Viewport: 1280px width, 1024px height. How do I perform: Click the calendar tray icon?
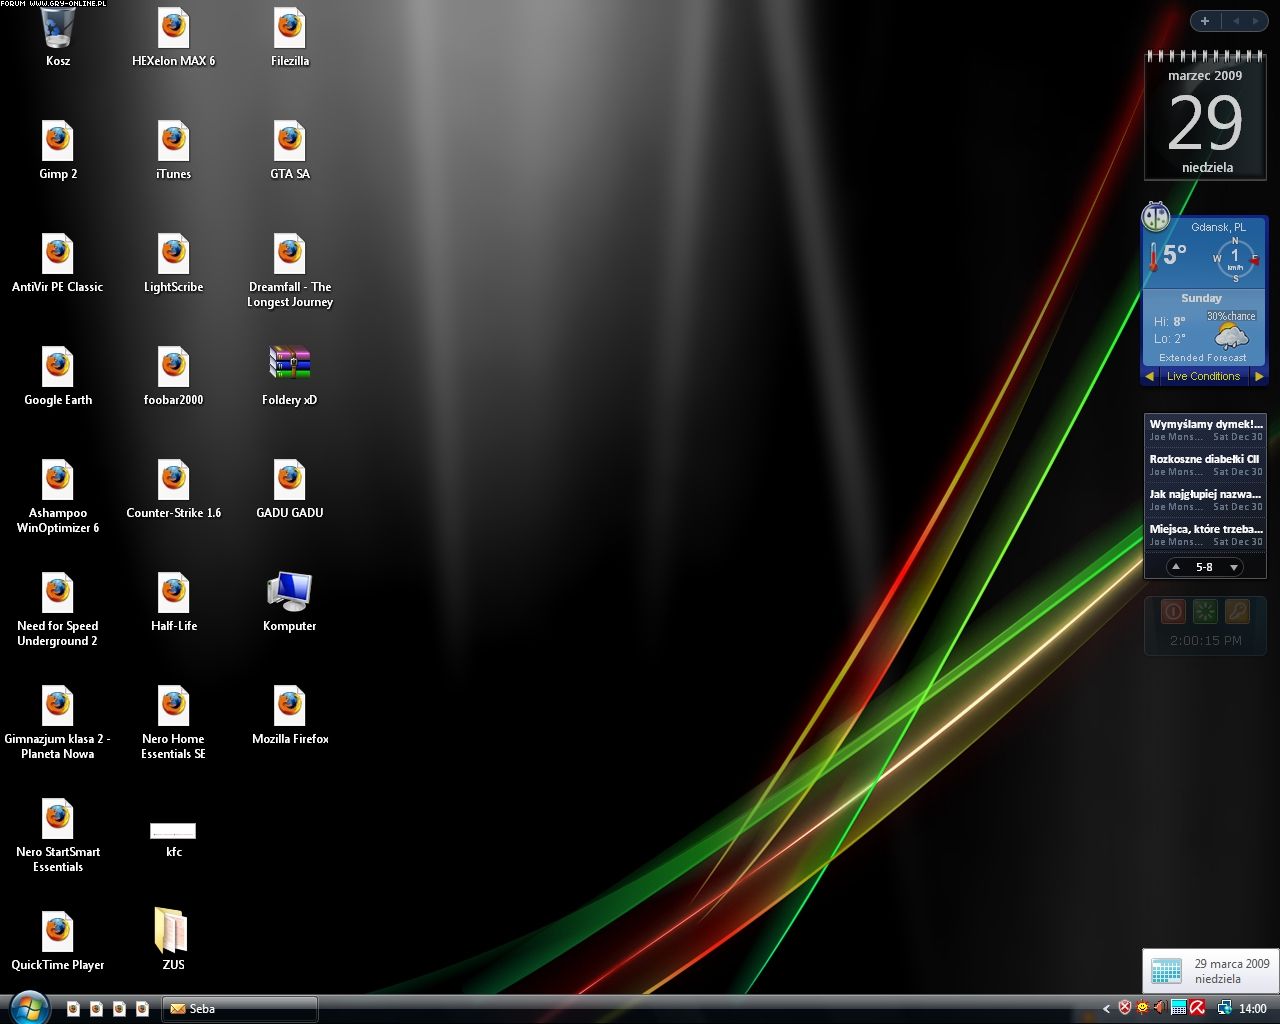point(1179,1008)
